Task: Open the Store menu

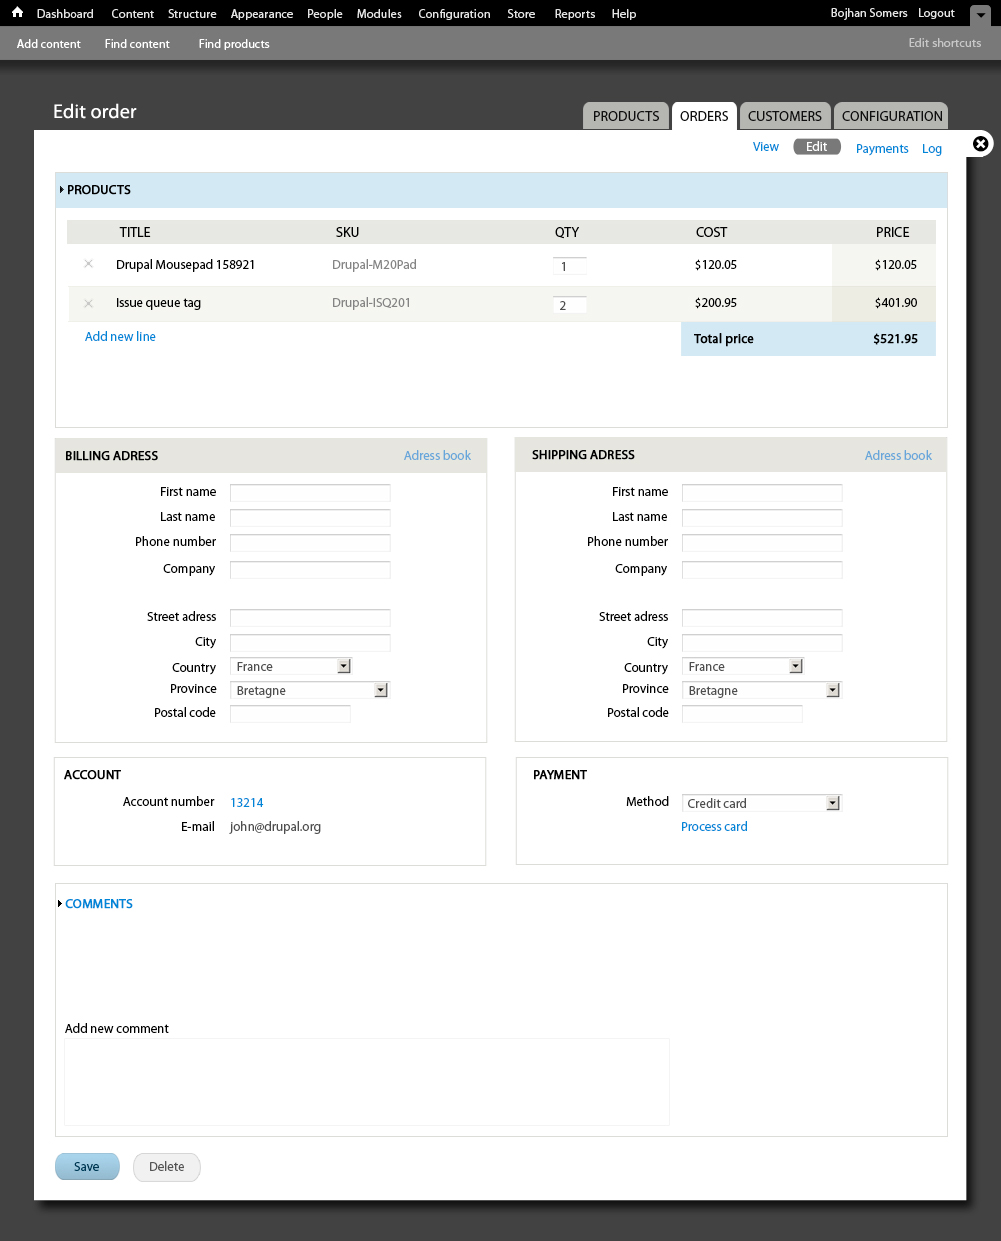Action: point(521,13)
